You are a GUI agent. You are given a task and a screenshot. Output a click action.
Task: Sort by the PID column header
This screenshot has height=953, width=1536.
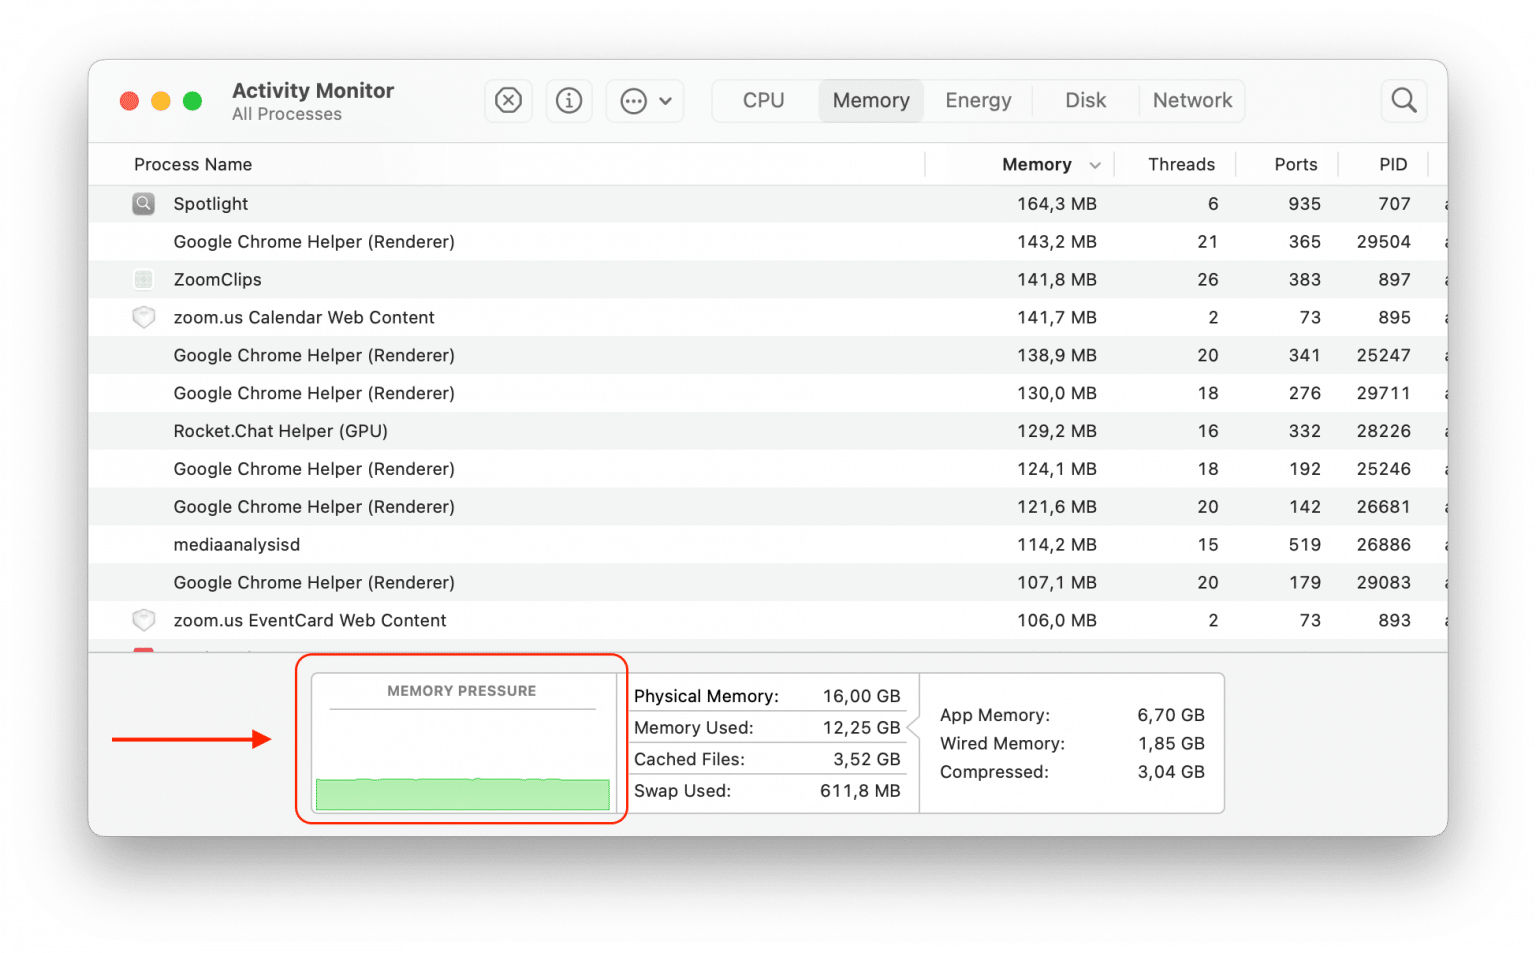coord(1392,164)
